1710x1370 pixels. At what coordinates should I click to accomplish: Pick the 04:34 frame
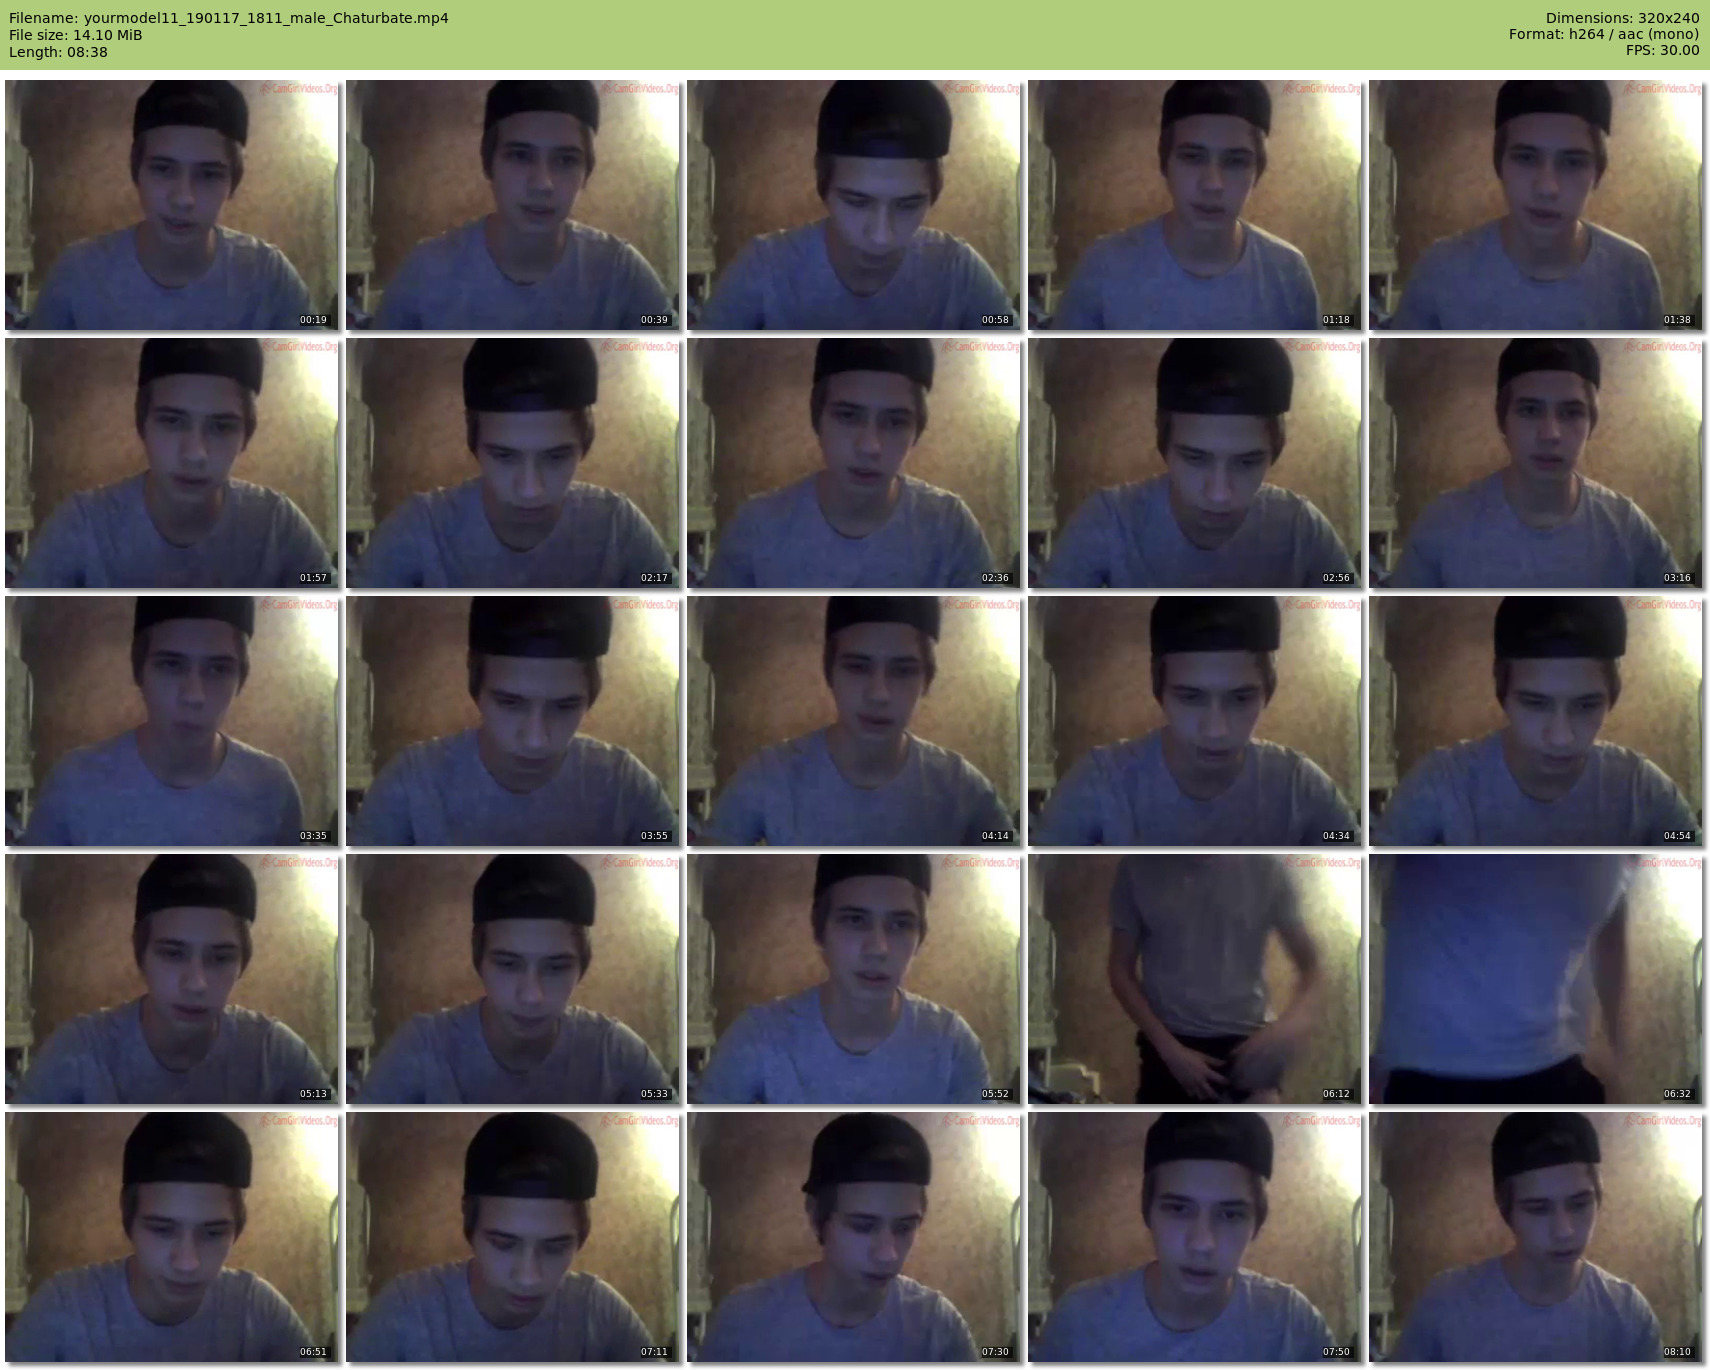pyautogui.click(x=1195, y=721)
